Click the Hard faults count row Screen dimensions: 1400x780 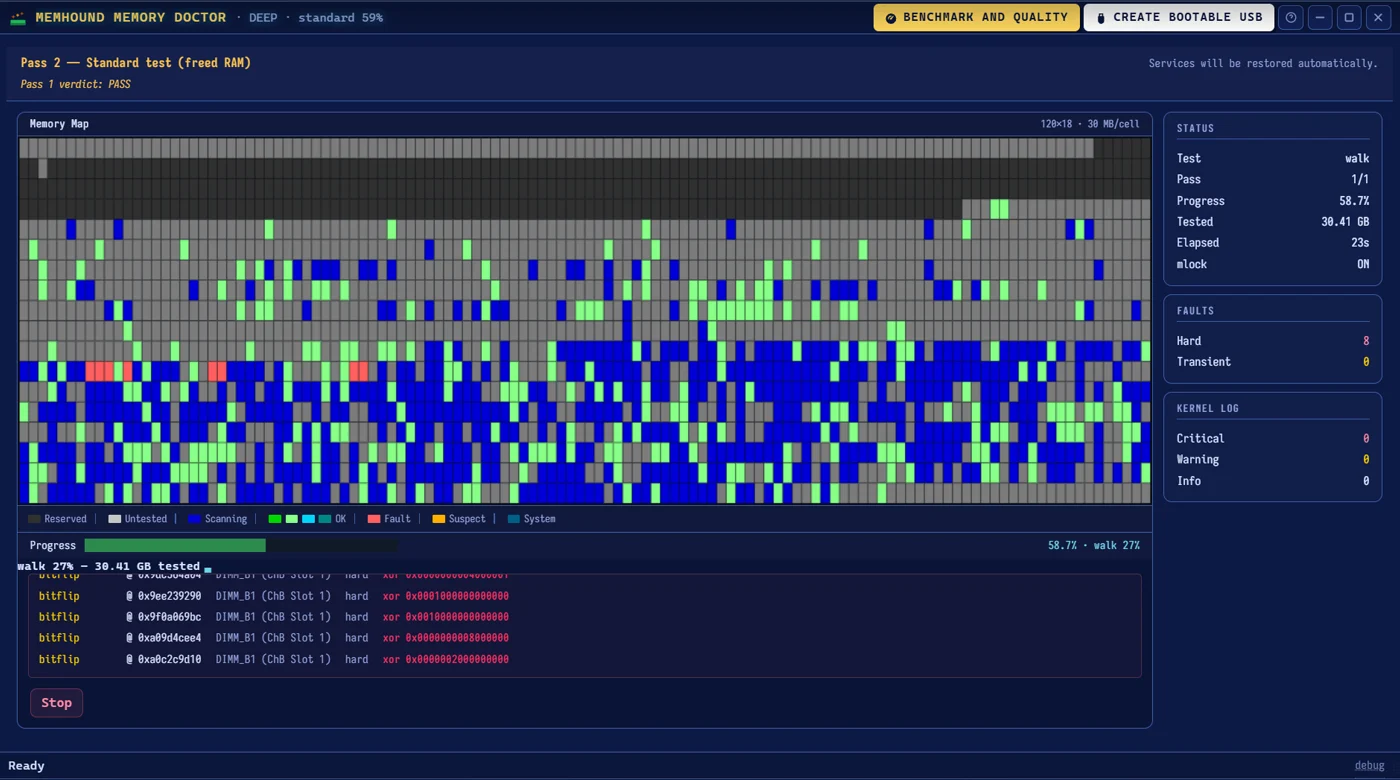(x=1273, y=341)
